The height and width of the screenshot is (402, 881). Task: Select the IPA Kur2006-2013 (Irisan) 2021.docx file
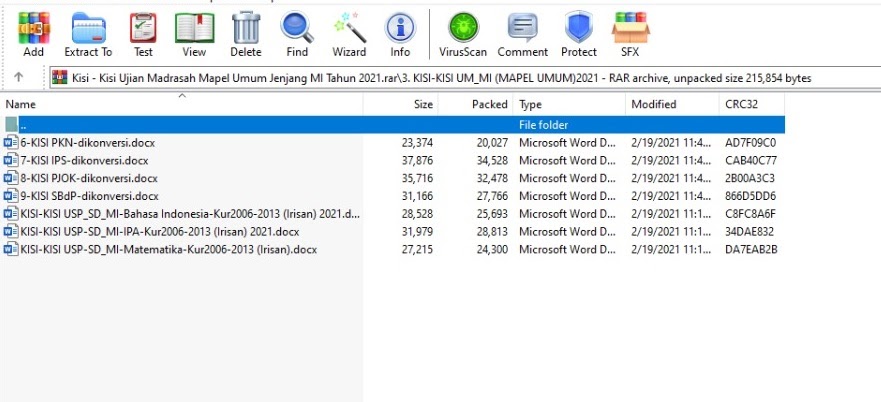click(160, 232)
